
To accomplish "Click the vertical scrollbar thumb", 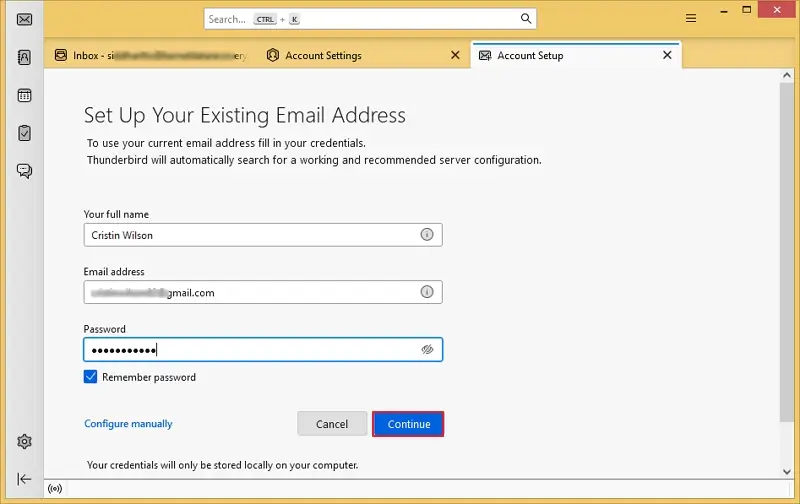I will click(x=787, y=252).
